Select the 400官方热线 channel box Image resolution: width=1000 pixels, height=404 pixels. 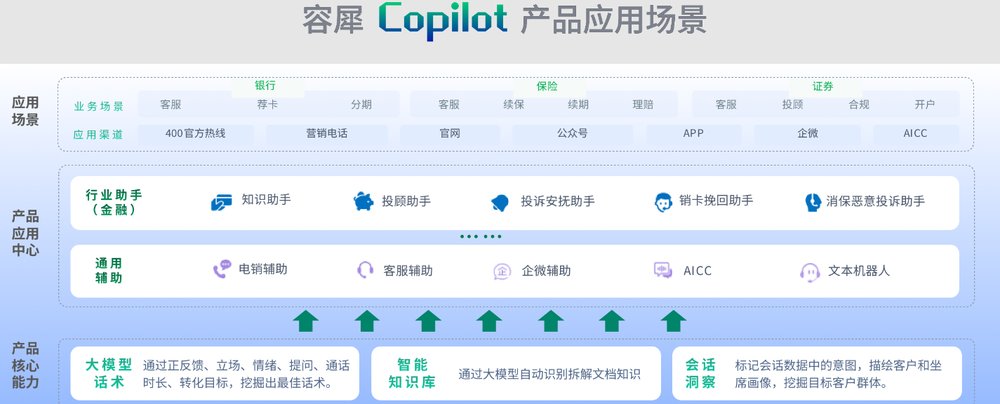coord(196,134)
